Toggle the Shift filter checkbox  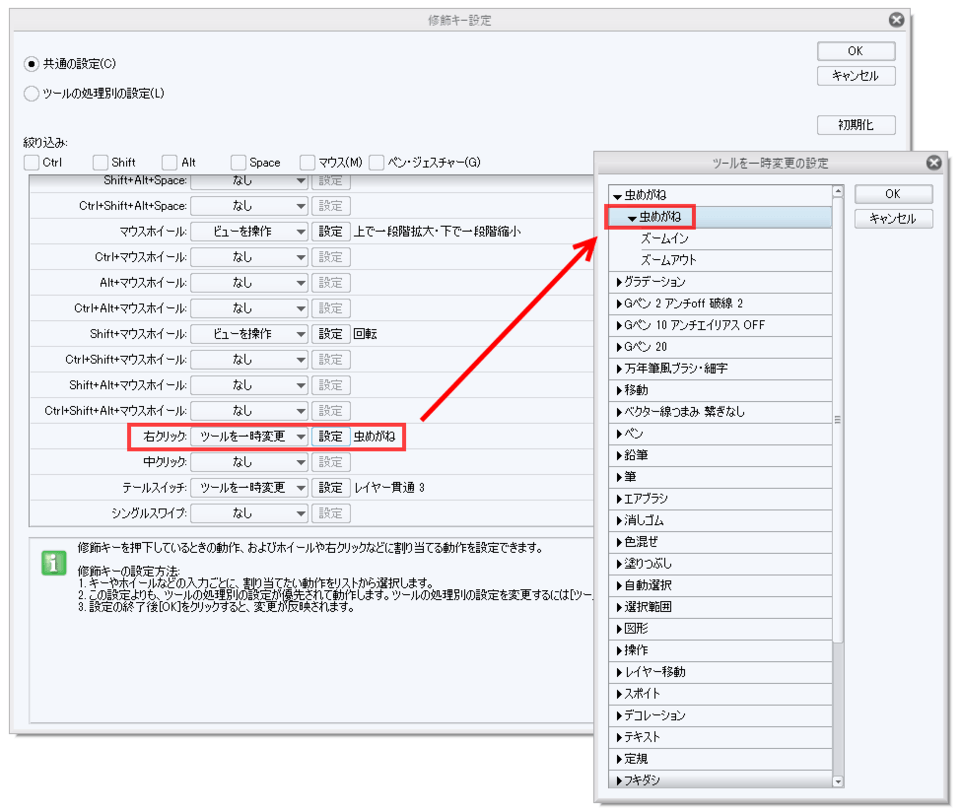[x=100, y=162]
